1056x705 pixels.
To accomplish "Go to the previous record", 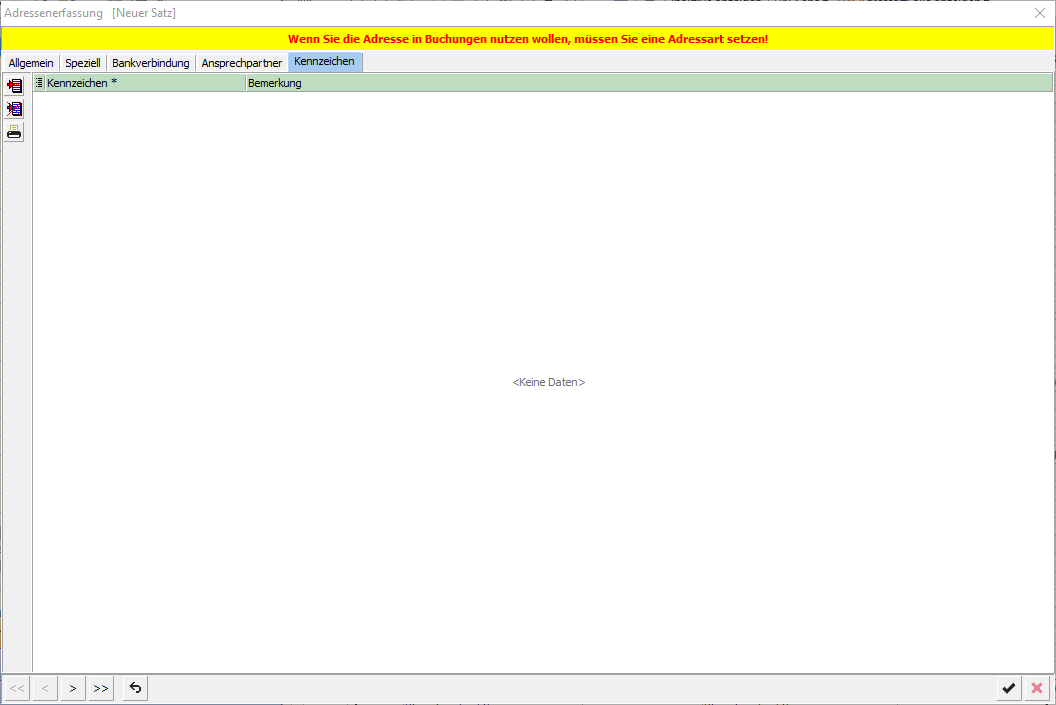I will pos(45,688).
